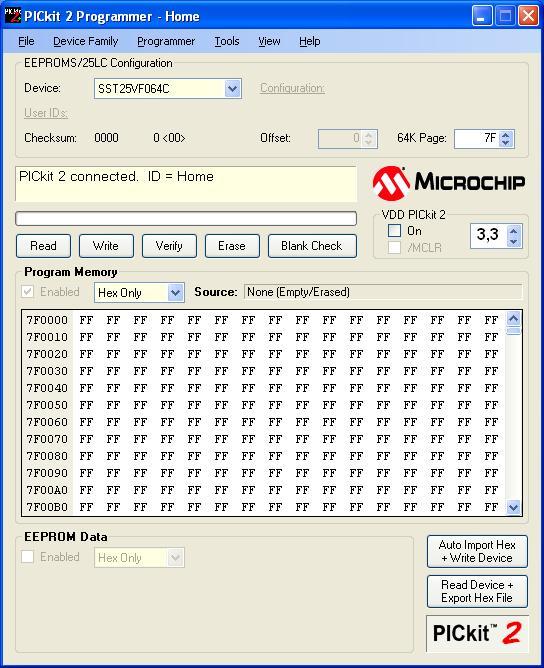Click the Read button

point(43,246)
